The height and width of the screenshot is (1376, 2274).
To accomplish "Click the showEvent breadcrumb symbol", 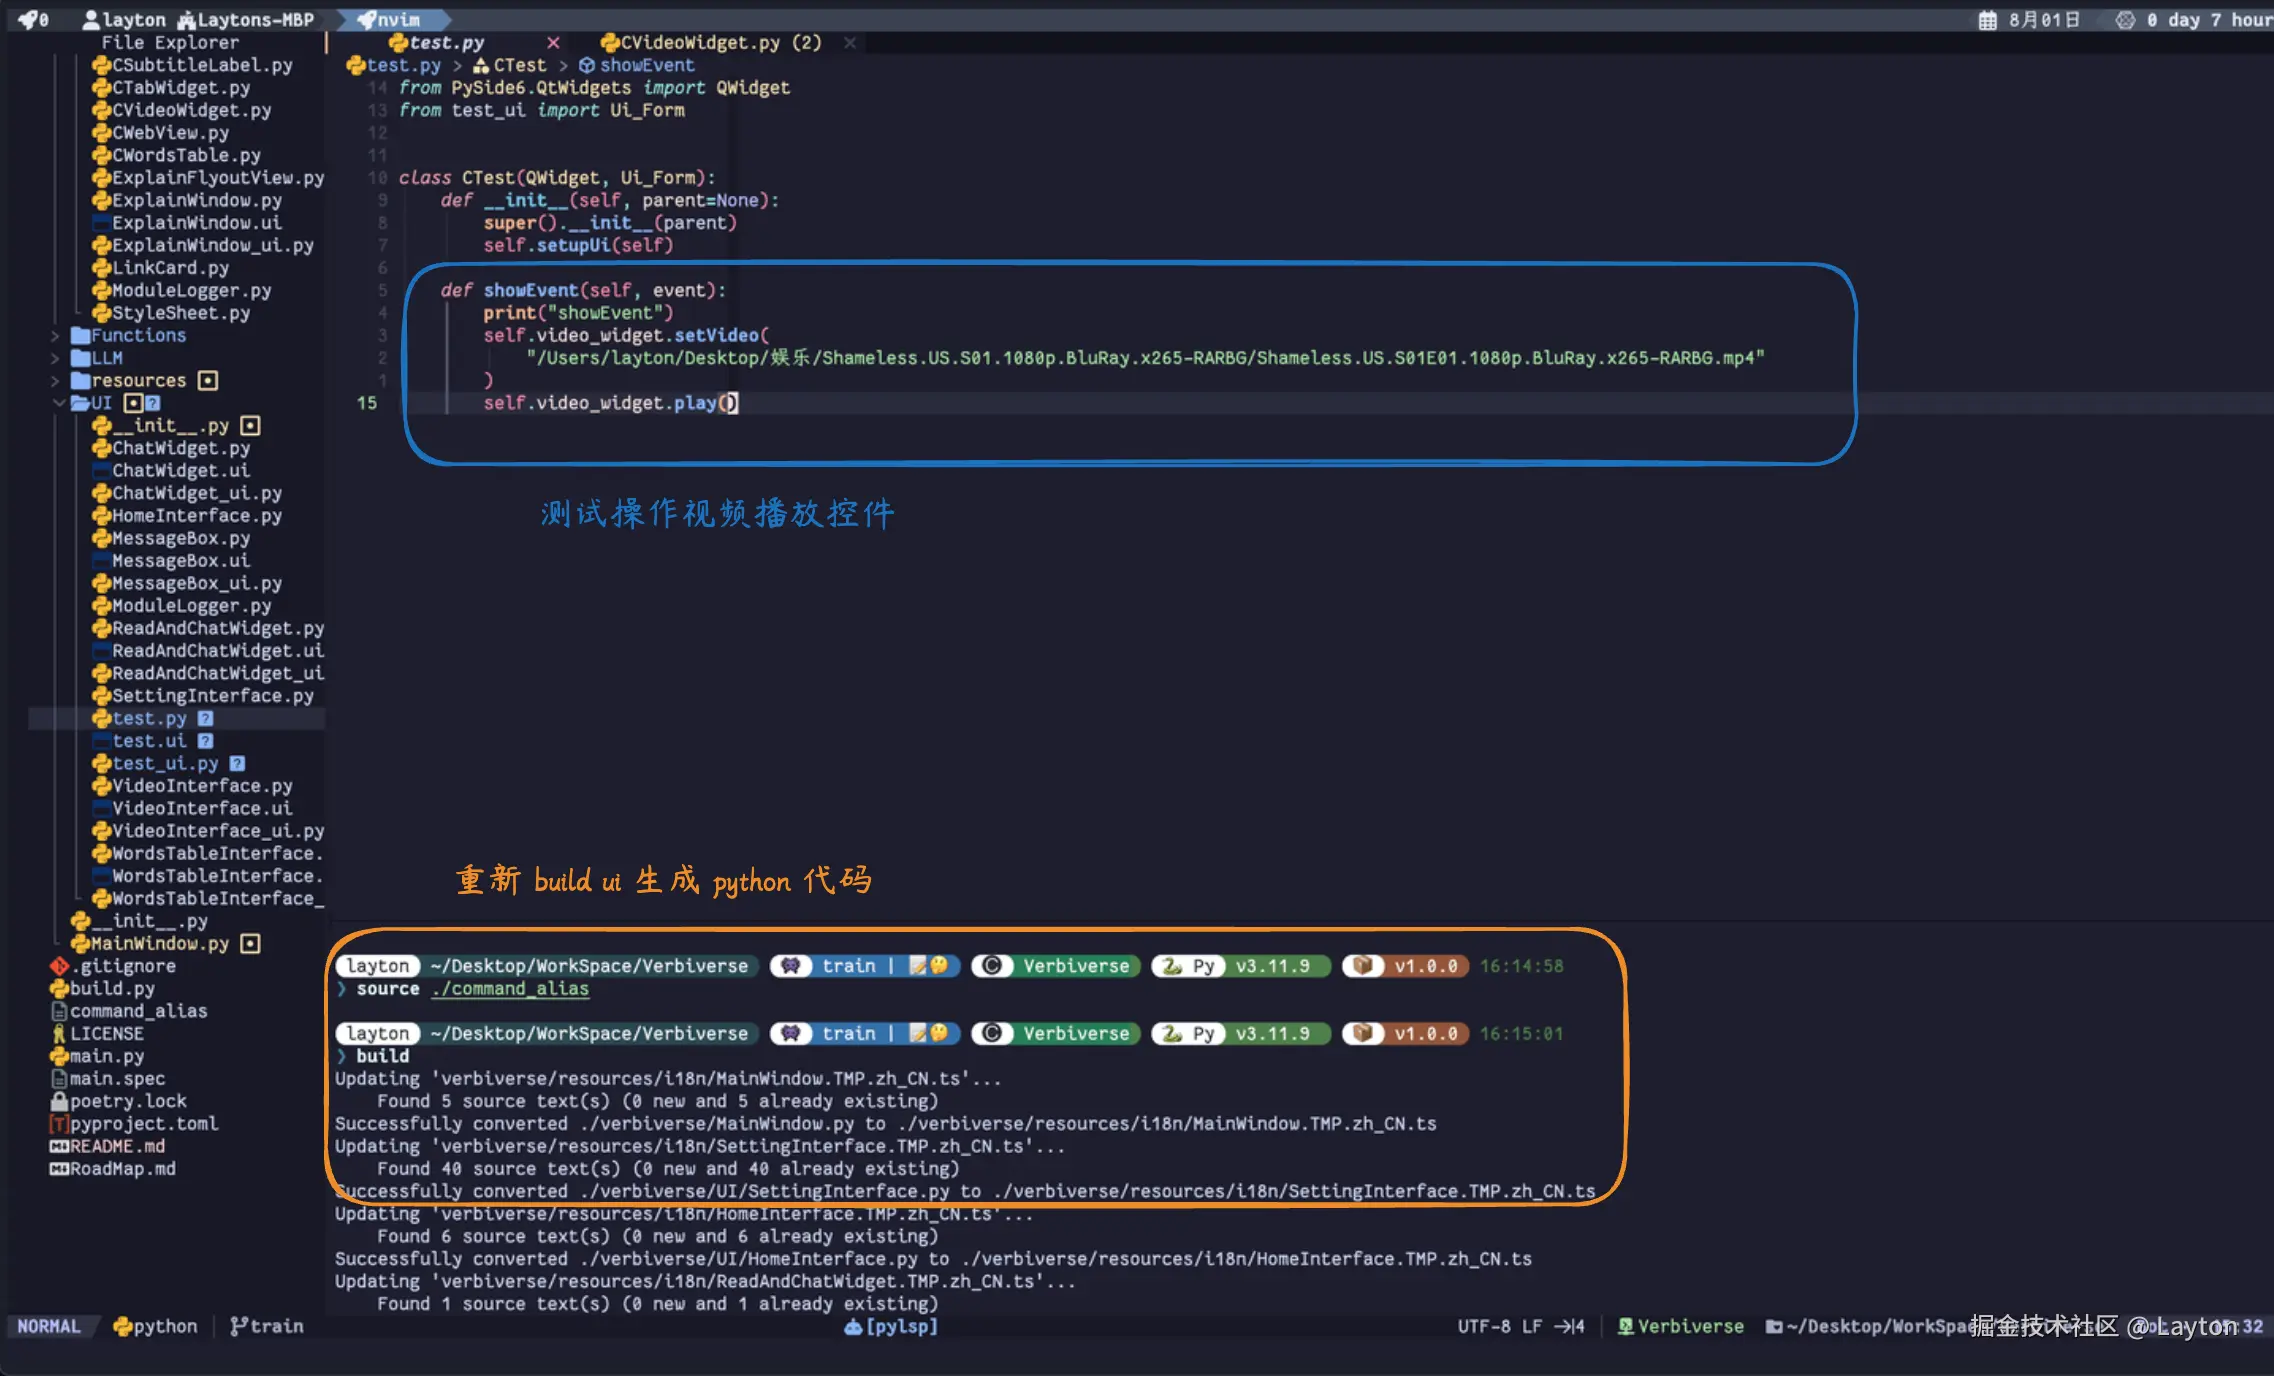I will point(646,65).
